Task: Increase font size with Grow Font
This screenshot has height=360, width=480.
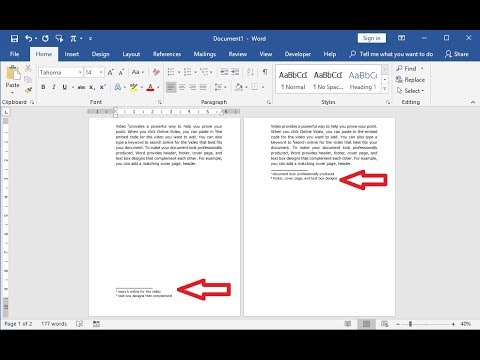Action: point(110,72)
